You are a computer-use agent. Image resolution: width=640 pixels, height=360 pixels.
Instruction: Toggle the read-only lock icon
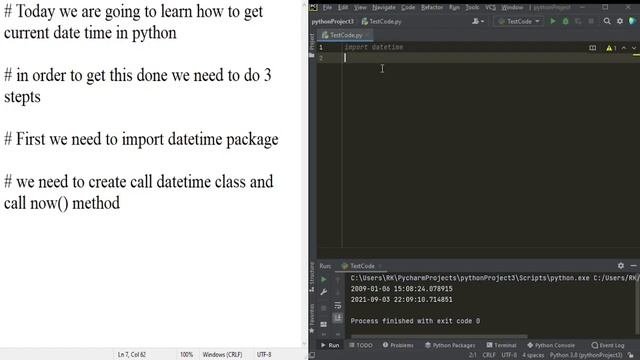(x=631, y=356)
